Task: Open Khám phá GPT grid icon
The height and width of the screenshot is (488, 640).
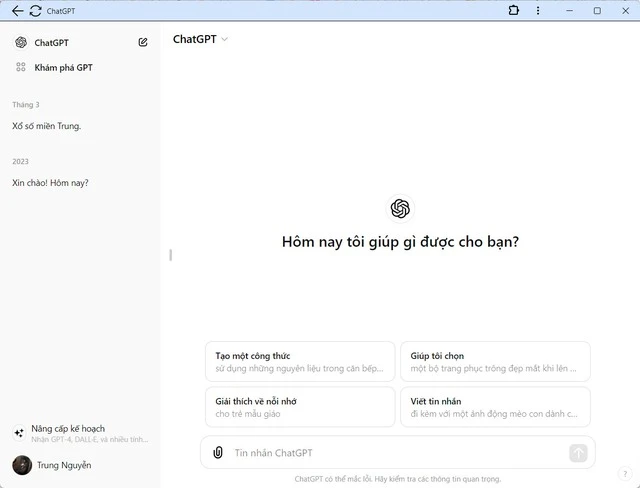Action: coord(21,67)
